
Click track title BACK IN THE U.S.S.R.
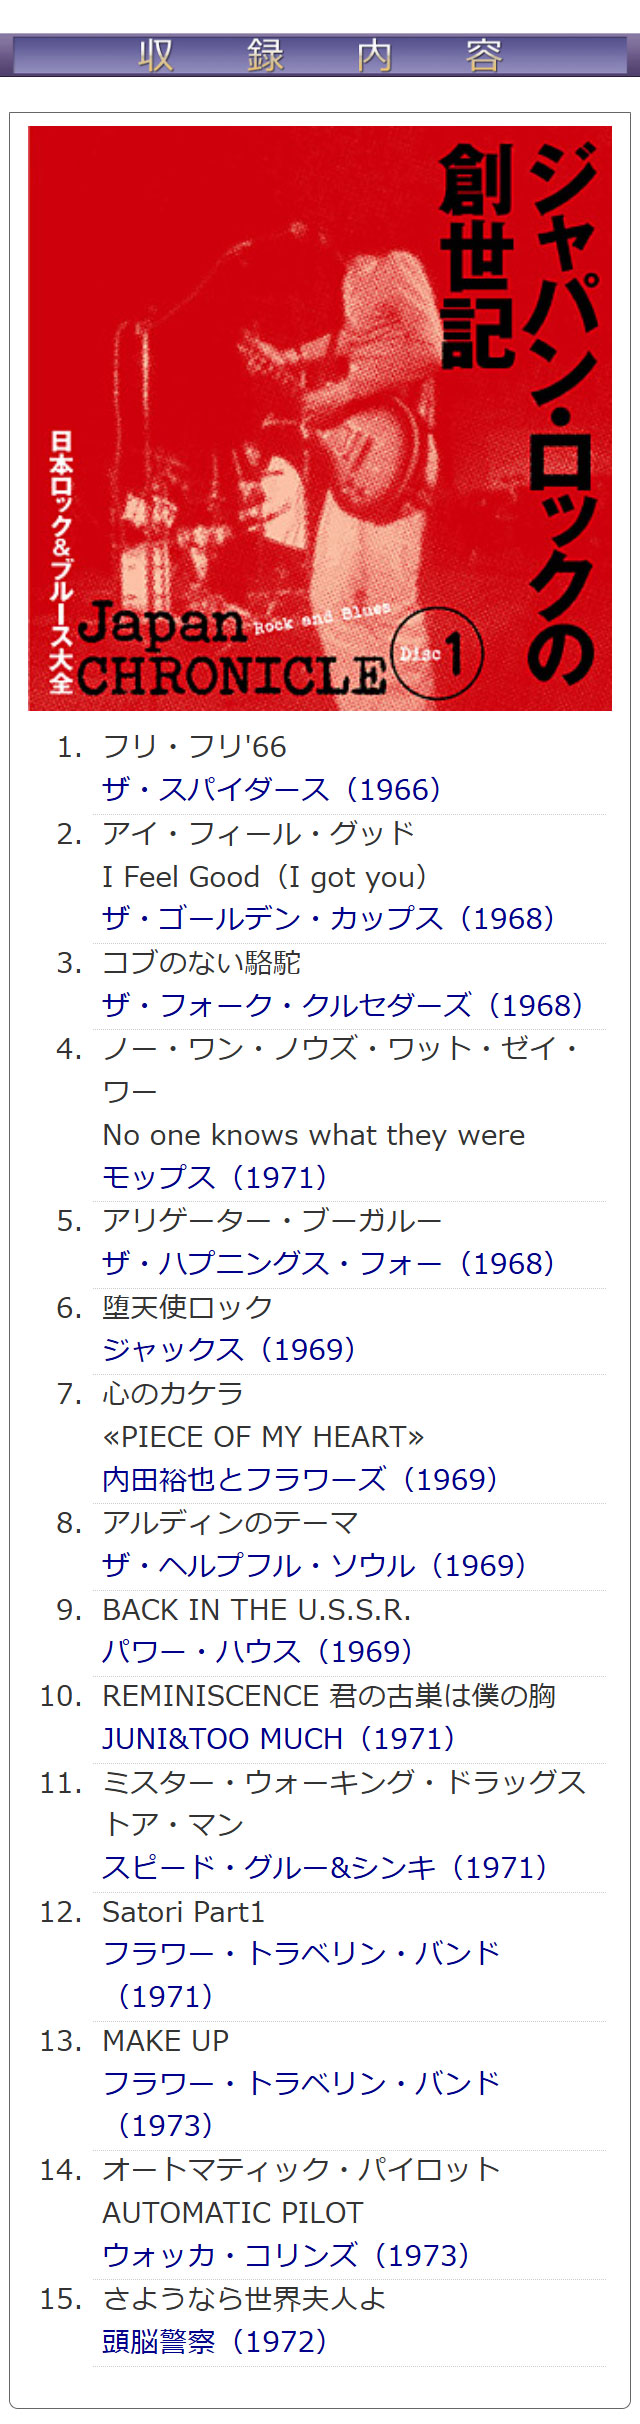256,1609
